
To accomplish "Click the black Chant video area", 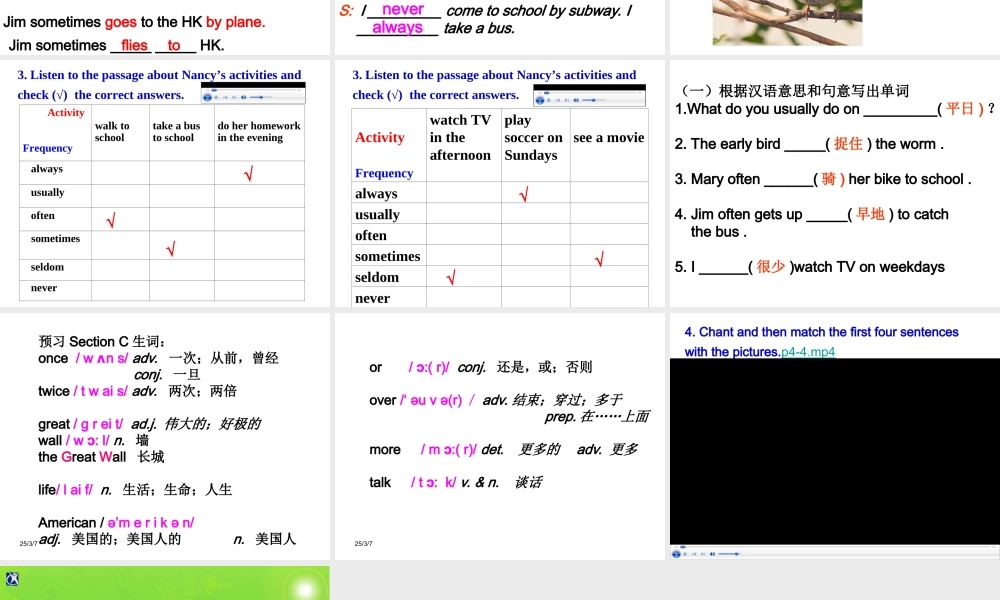I will click(834, 451).
